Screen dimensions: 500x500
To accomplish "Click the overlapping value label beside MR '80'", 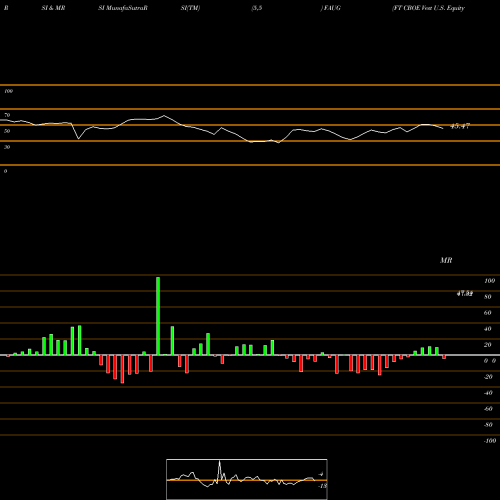I will [x=465, y=294].
